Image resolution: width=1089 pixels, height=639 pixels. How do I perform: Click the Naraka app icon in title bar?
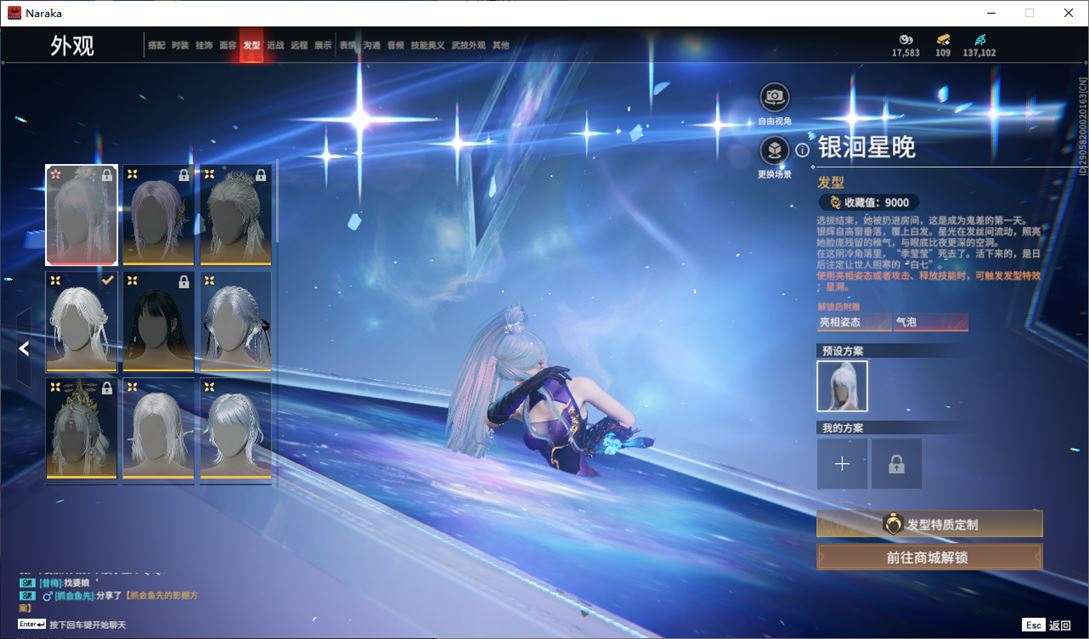[14, 13]
